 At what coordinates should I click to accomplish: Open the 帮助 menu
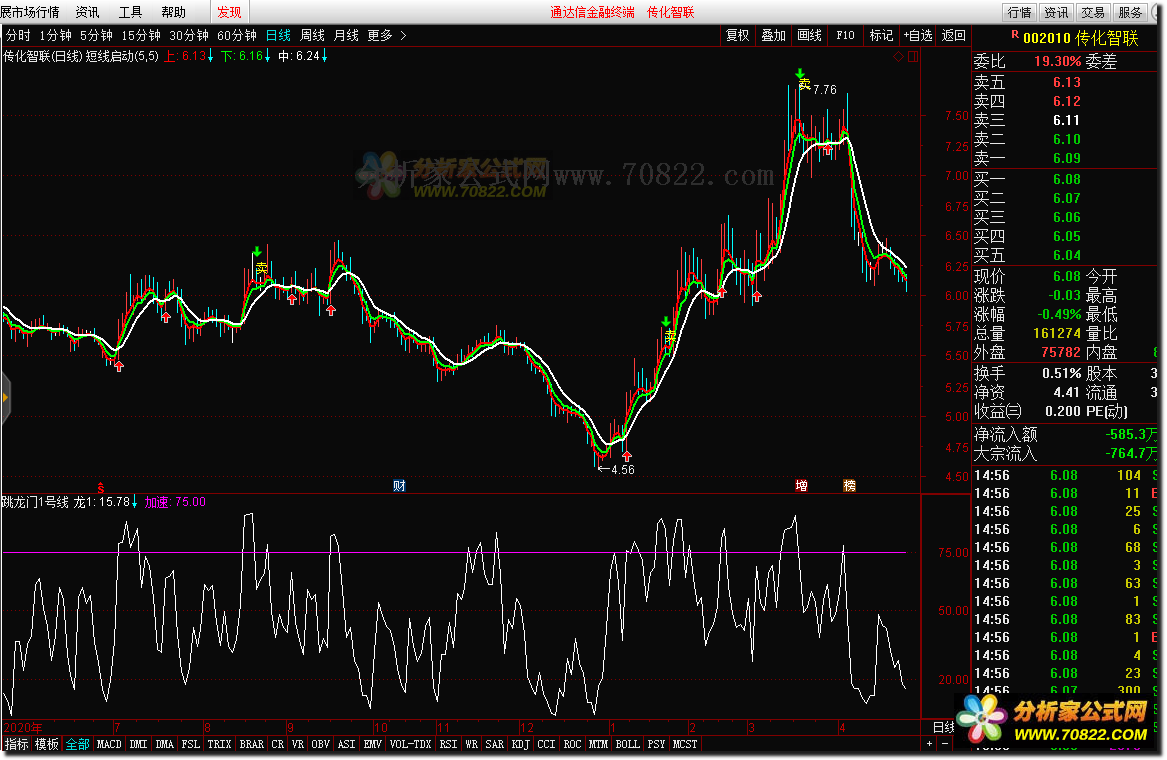click(x=173, y=12)
